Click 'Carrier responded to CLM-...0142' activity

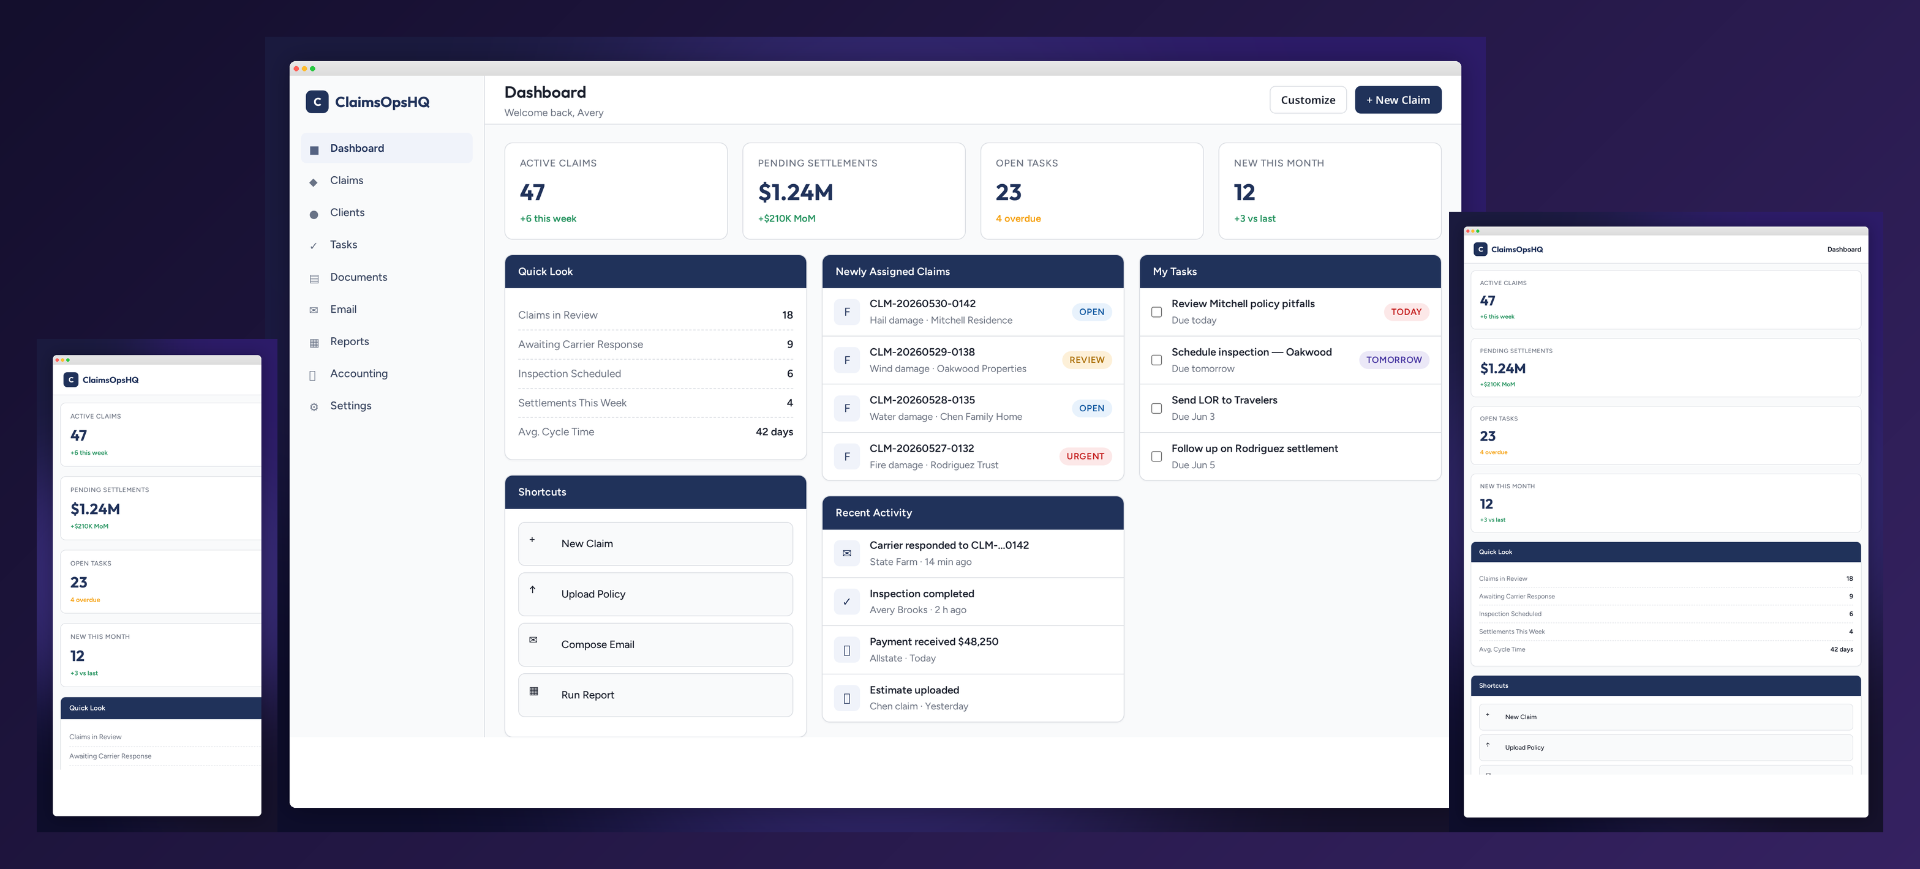pyautogui.click(x=972, y=553)
